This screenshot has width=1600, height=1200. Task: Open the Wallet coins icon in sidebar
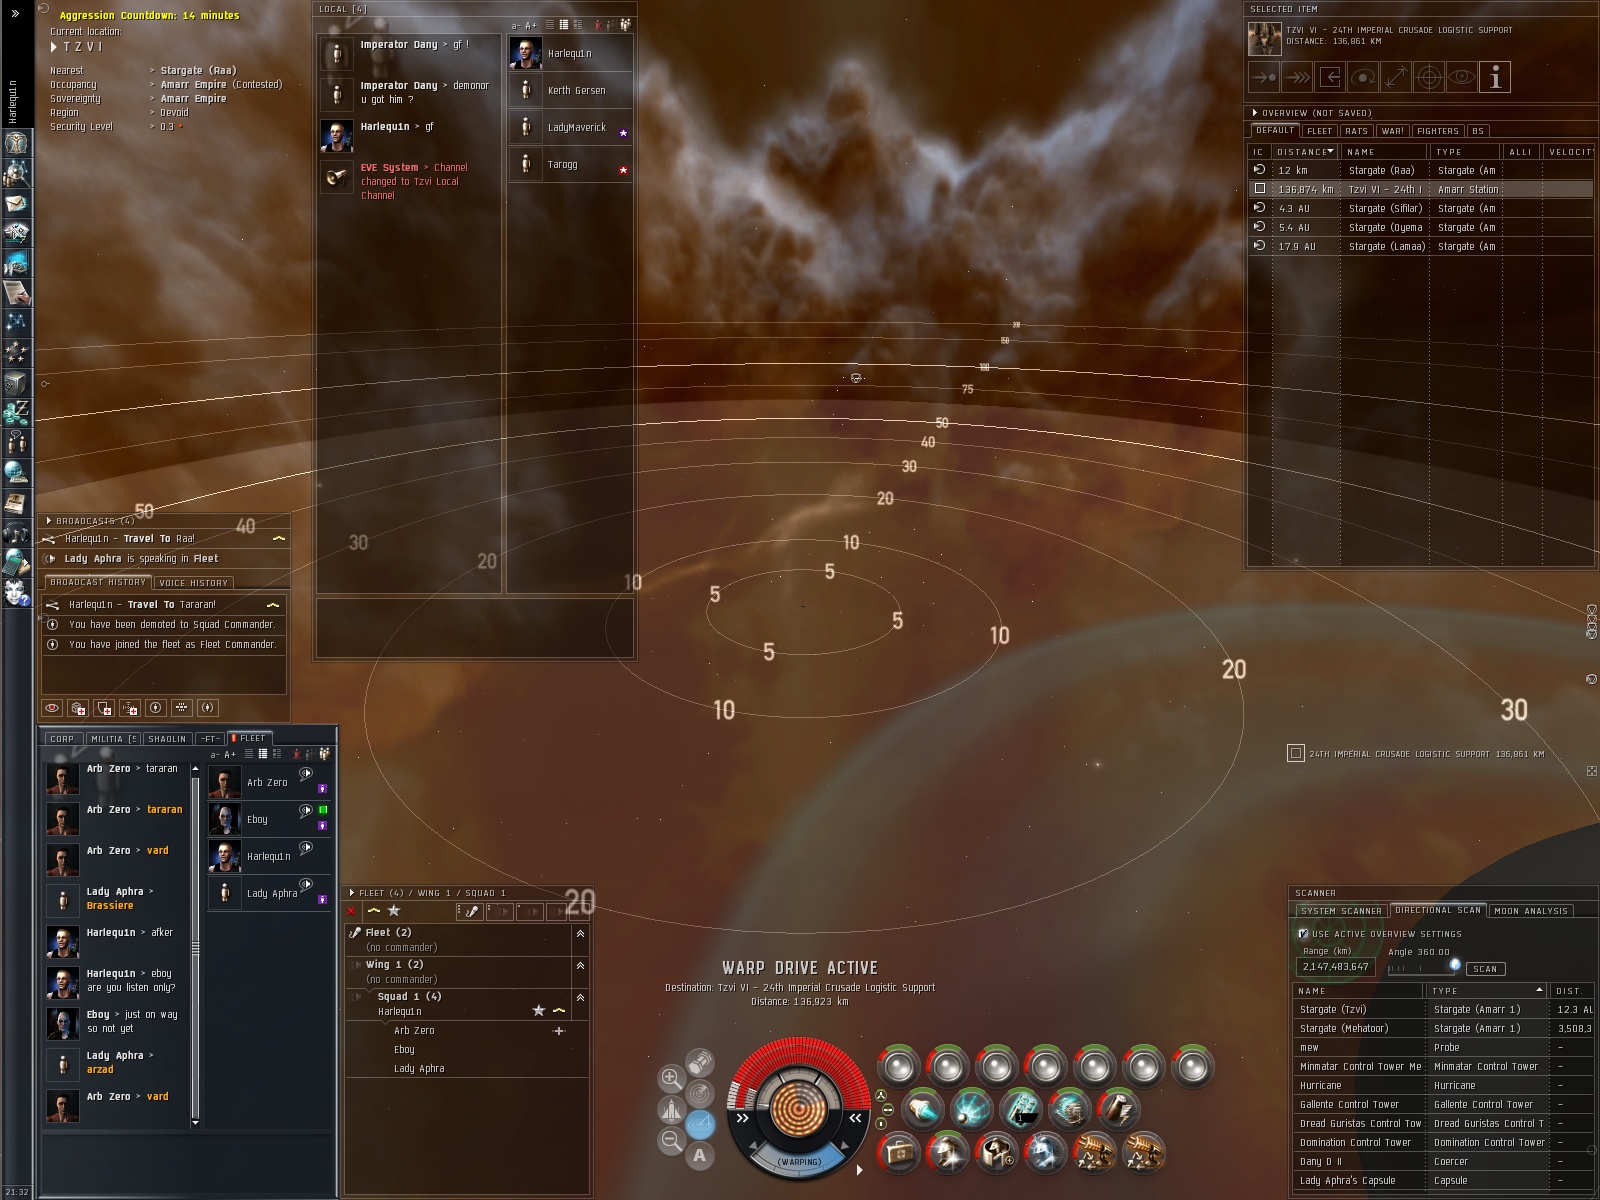[x=17, y=412]
